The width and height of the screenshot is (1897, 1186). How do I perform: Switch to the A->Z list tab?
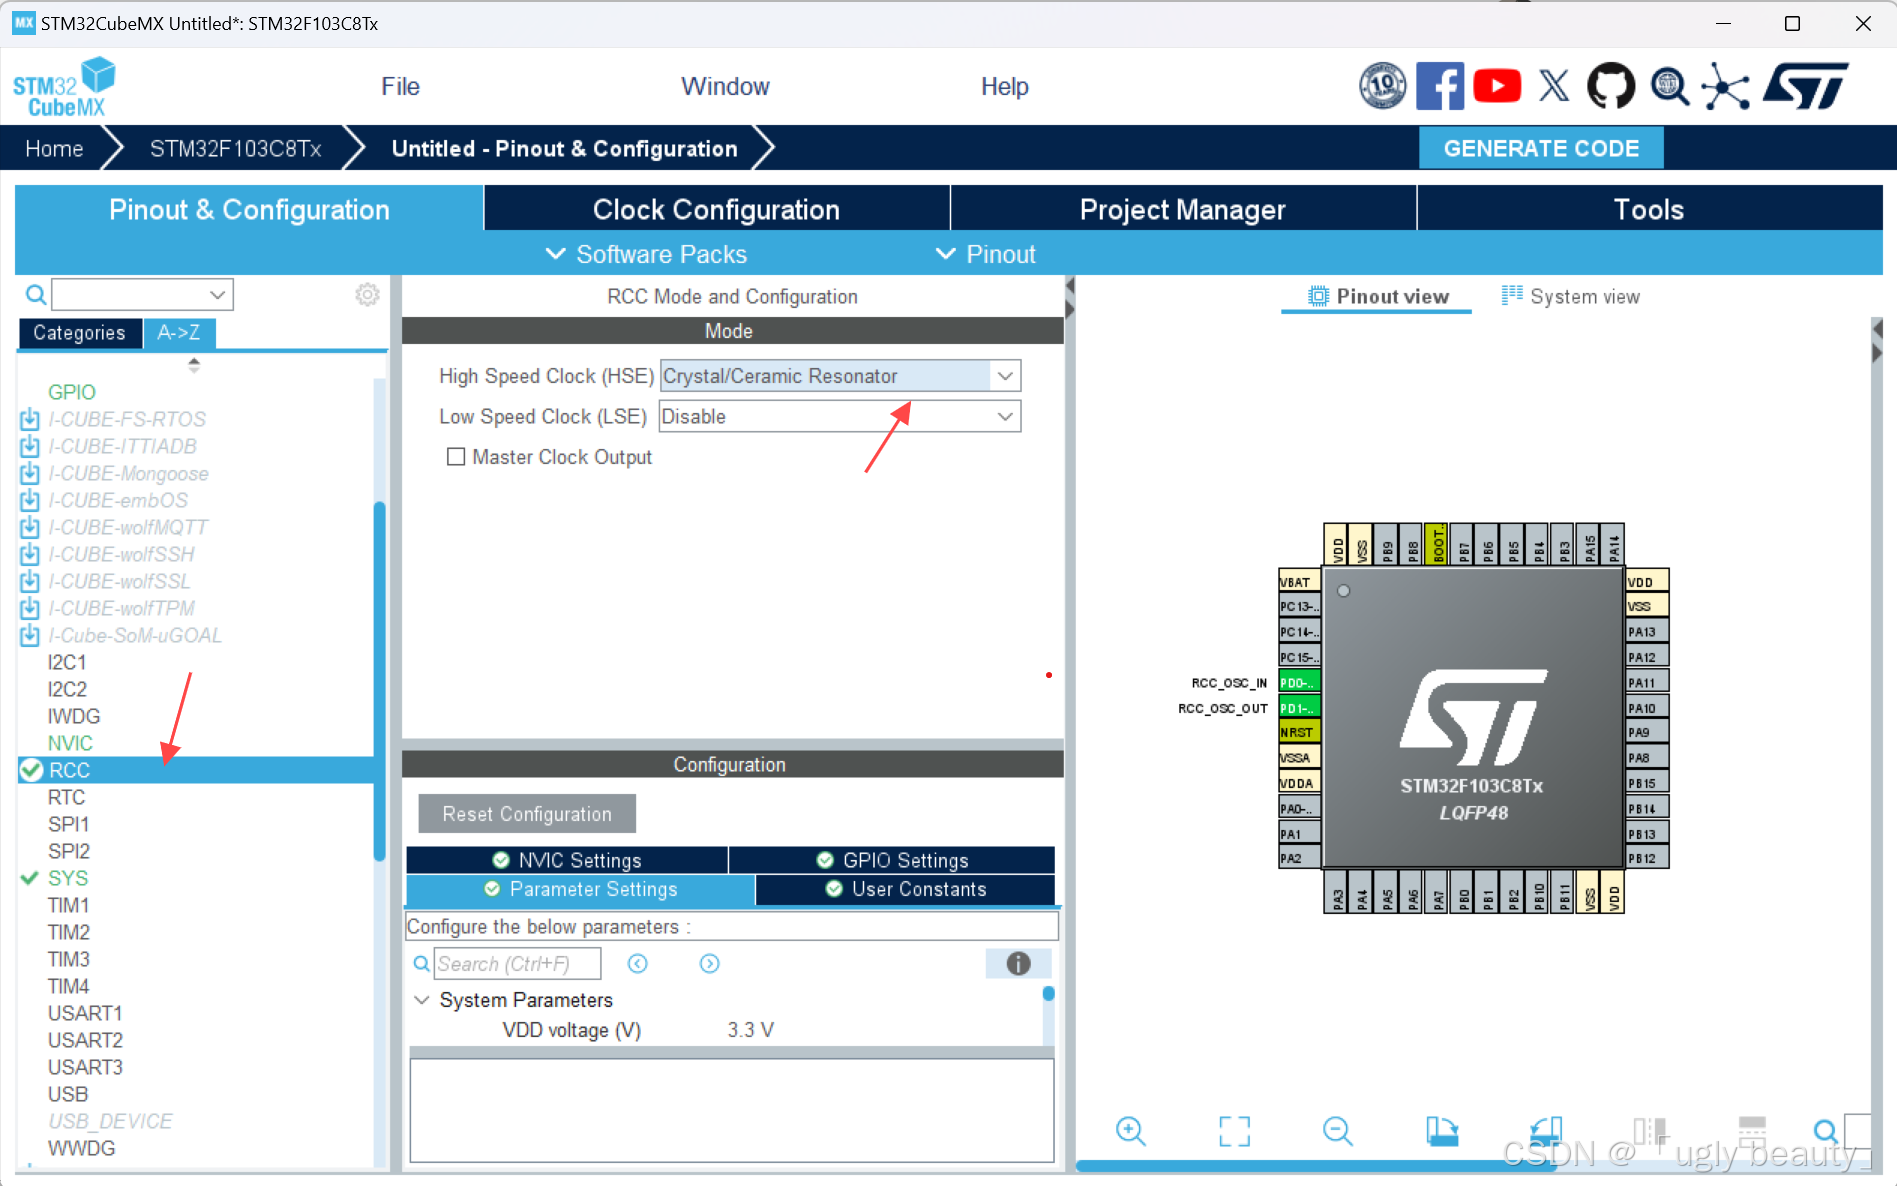pos(178,333)
